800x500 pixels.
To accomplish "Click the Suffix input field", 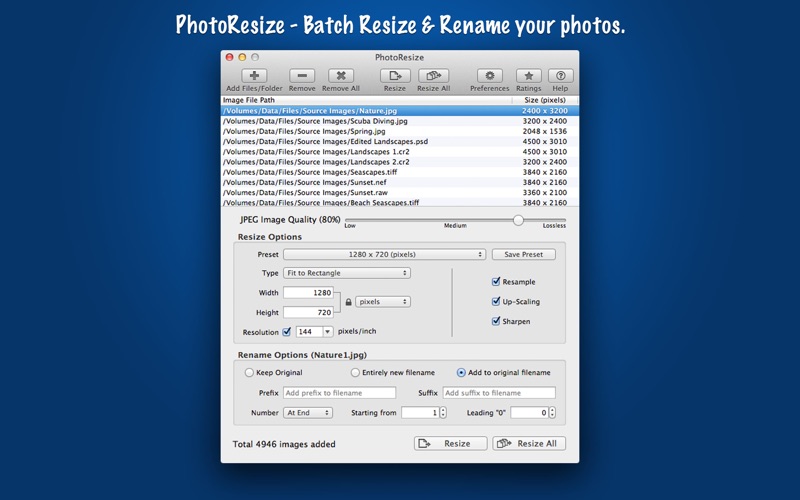I will (499, 393).
